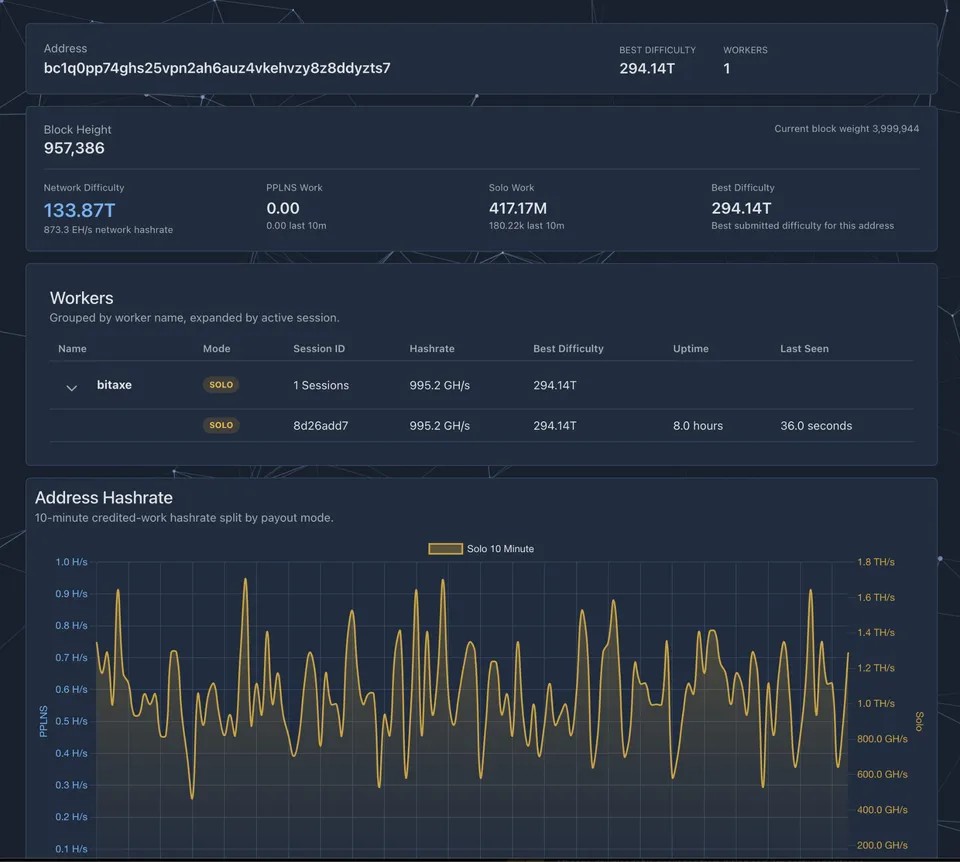Sort by Best Difficulty column header

568,348
